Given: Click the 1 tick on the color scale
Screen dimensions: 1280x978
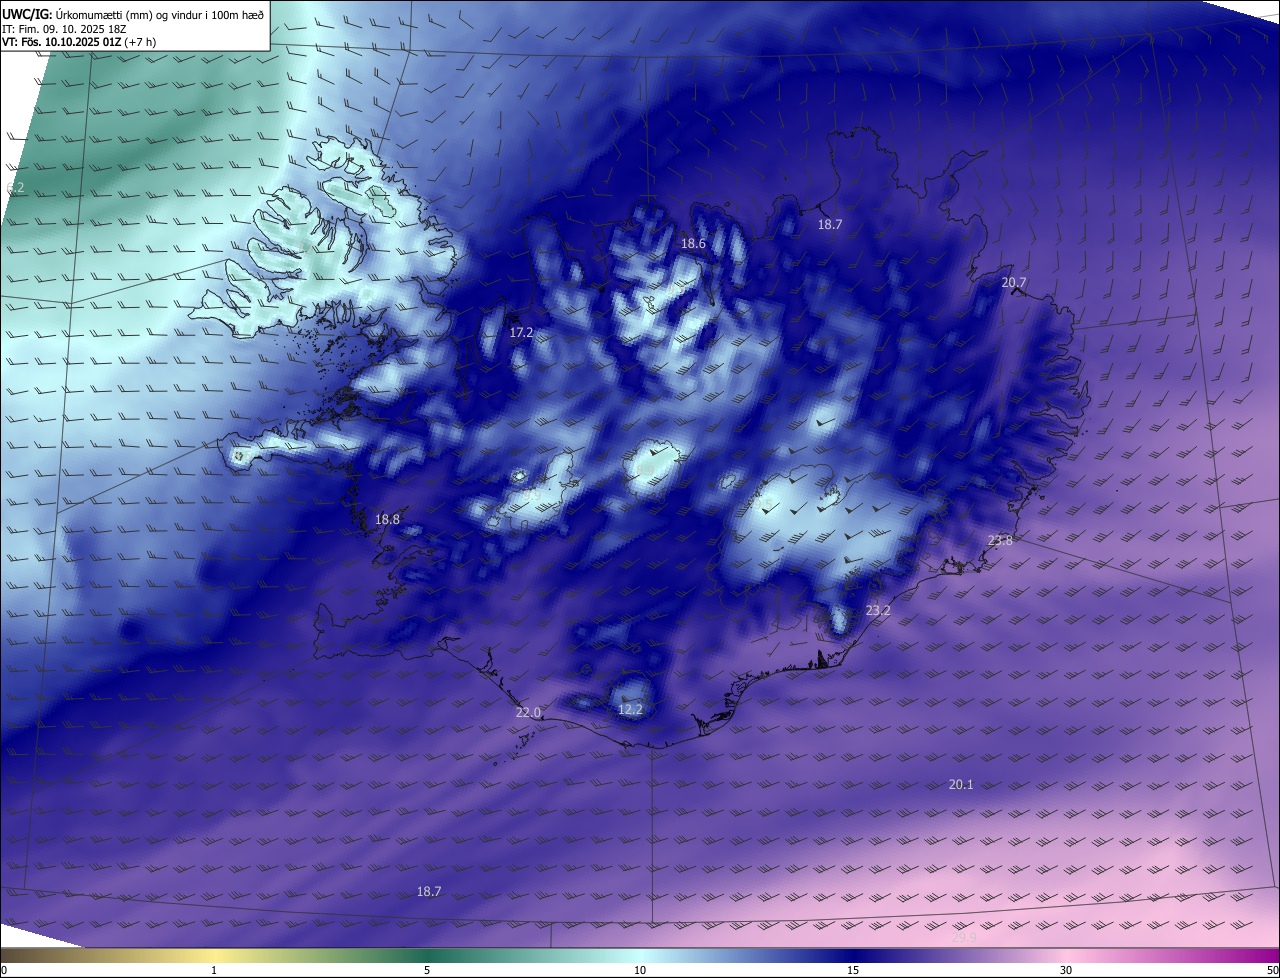Looking at the screenshot, I should tap(214, 971).
